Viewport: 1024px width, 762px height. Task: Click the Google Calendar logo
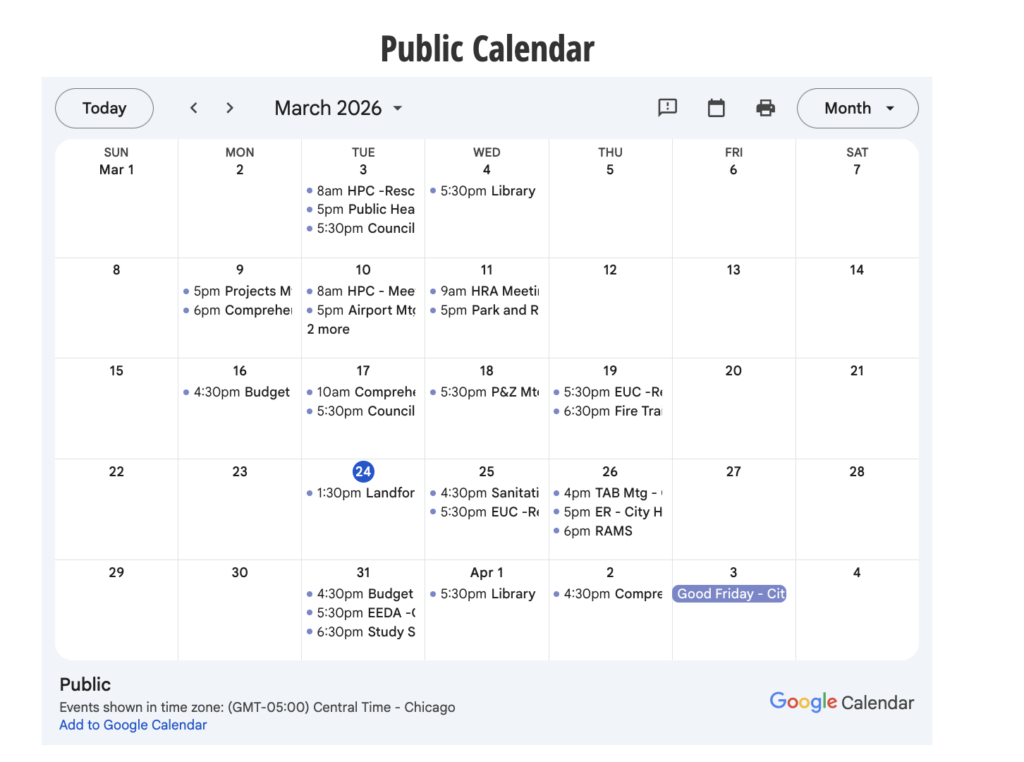841,702
